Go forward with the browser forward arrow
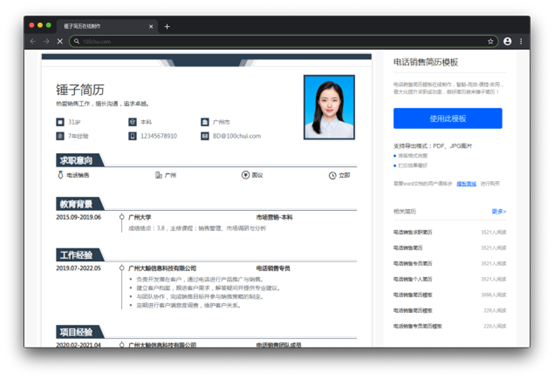The width and height of the screenshot is (554, 379). pyautogui.click(x=46, y=41)
